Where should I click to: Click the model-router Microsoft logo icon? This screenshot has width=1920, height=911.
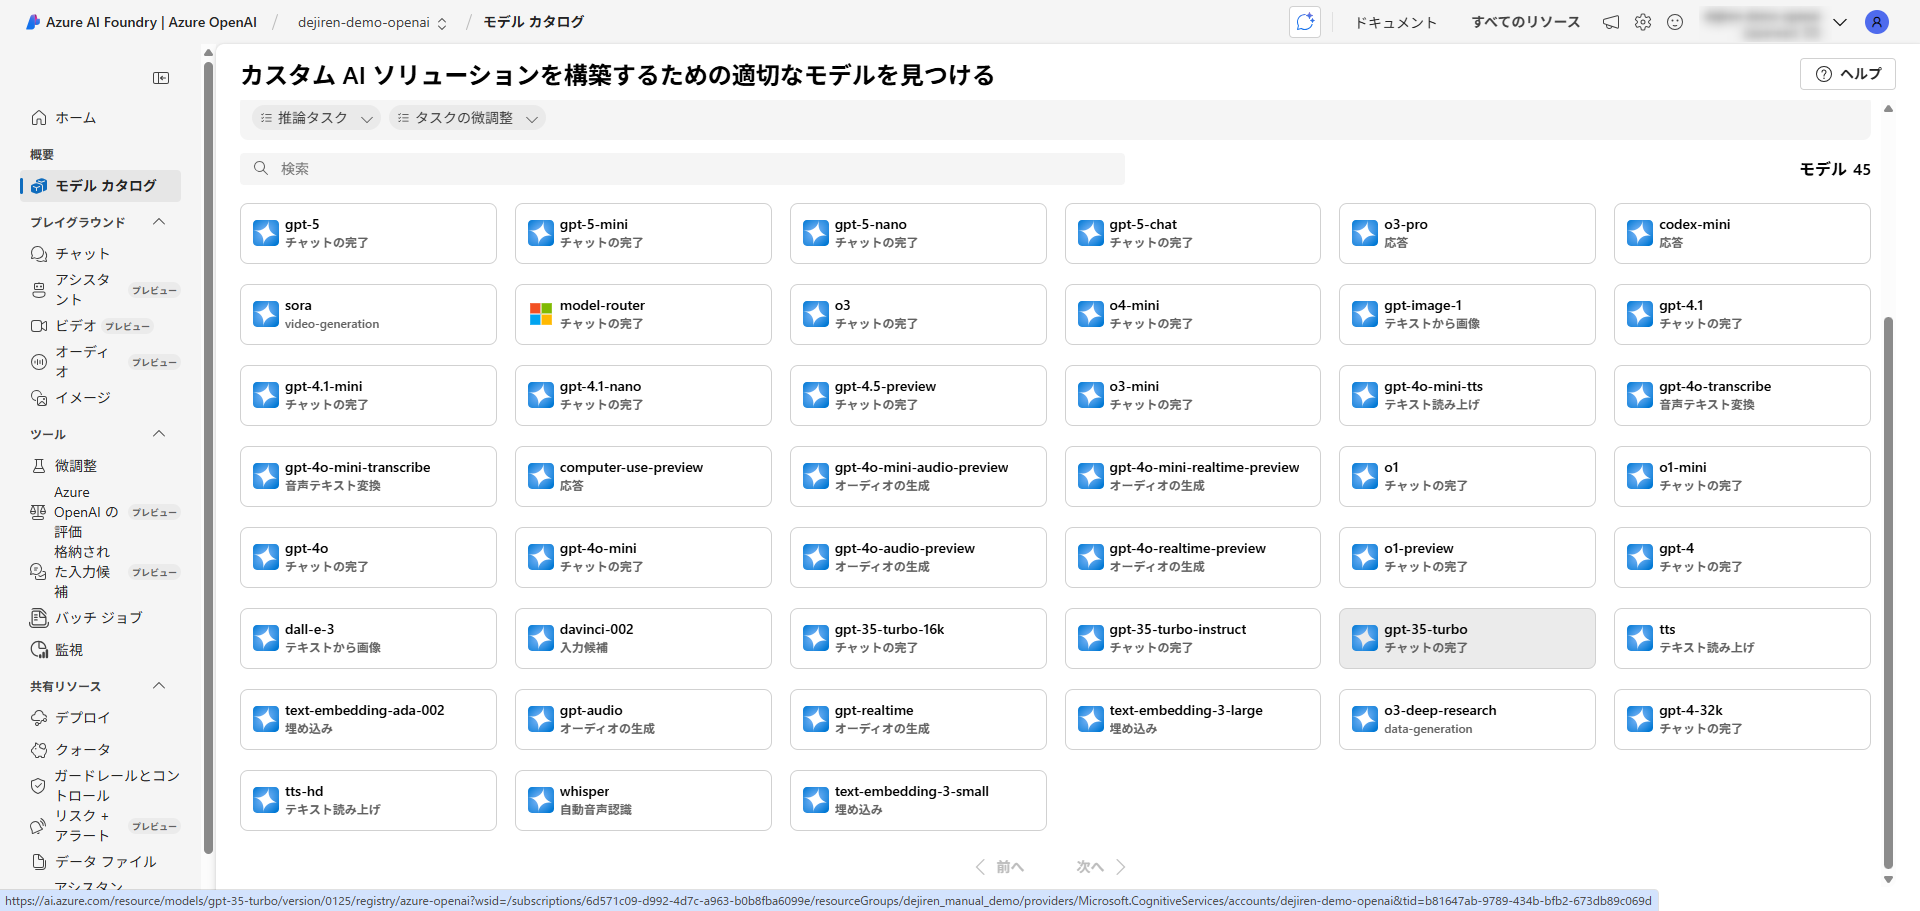pyautogui.click(x=541, y=314)
